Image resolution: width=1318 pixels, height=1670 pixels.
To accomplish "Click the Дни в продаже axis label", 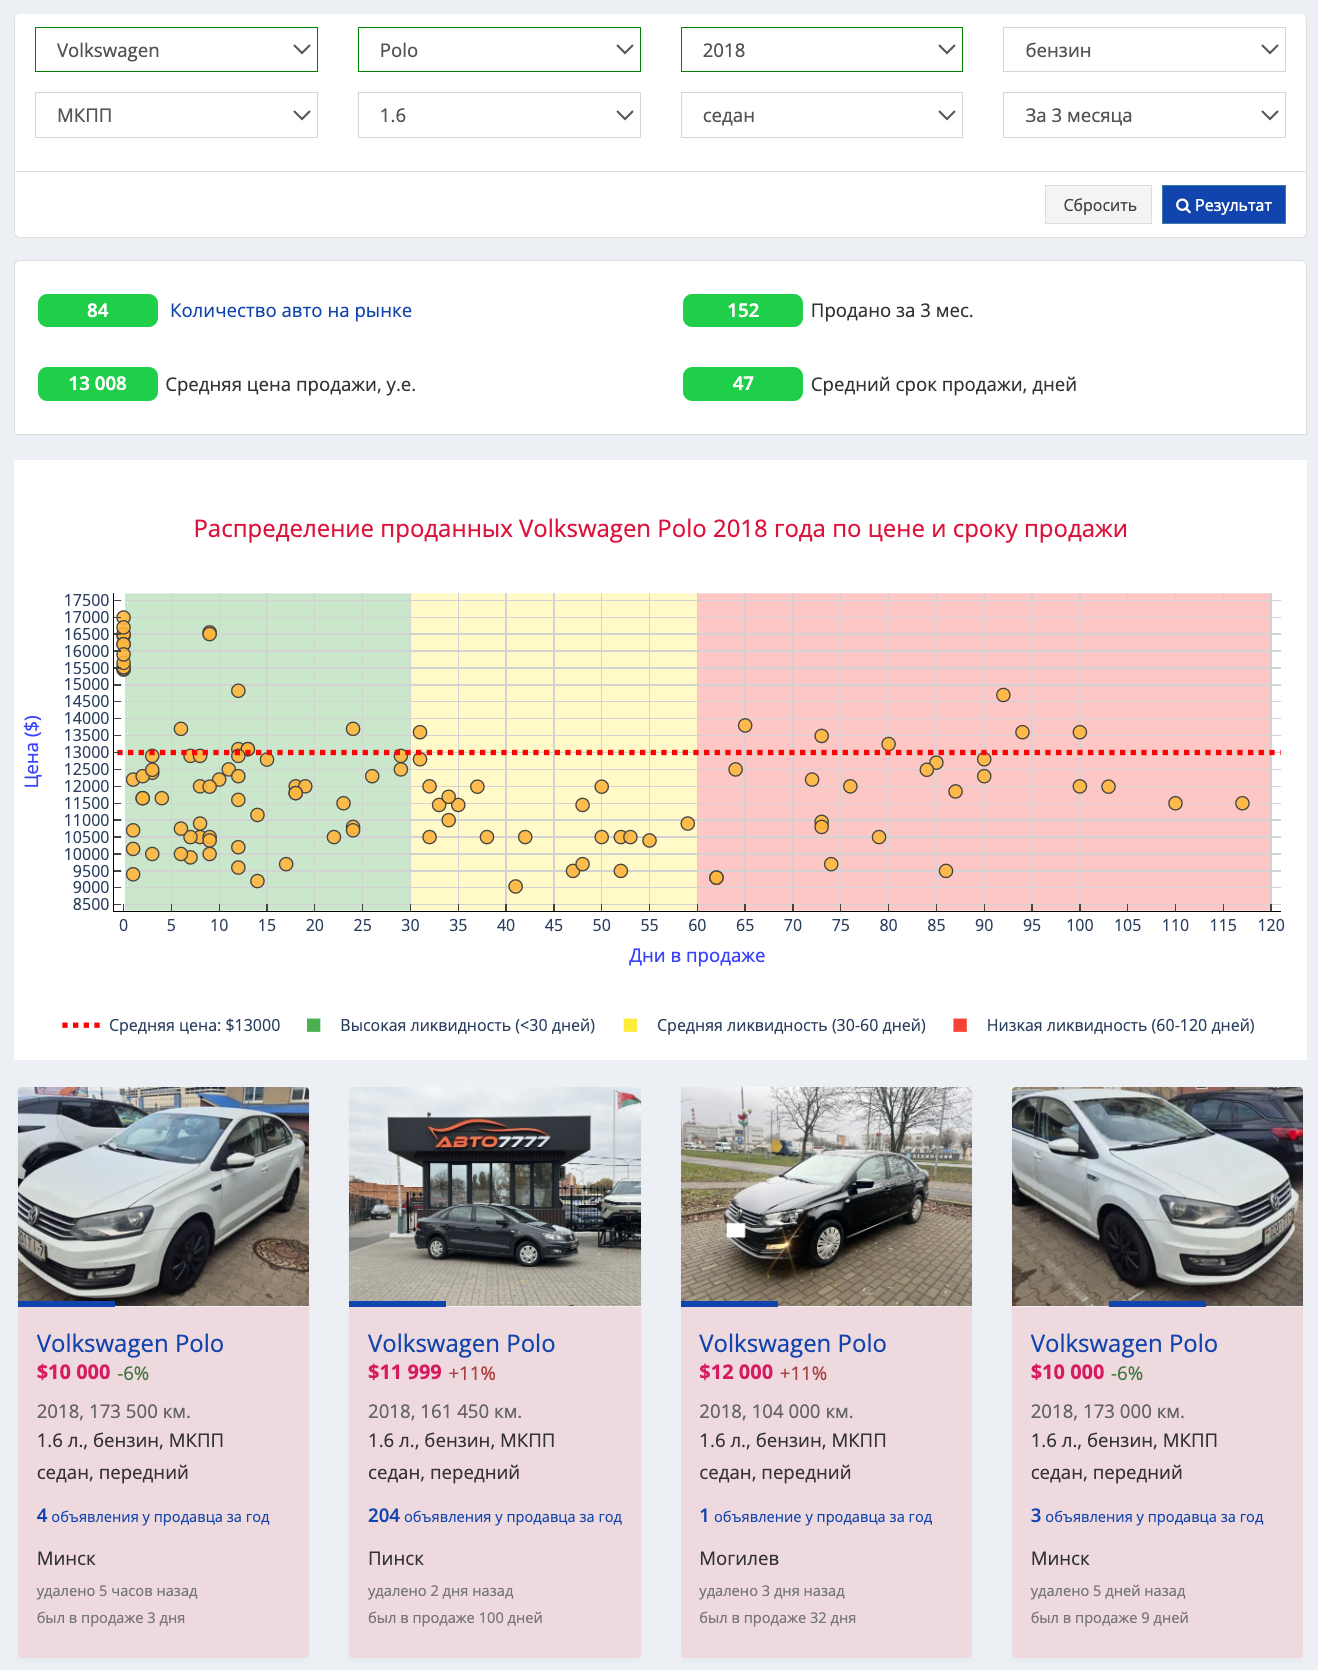I will point(697,955).
